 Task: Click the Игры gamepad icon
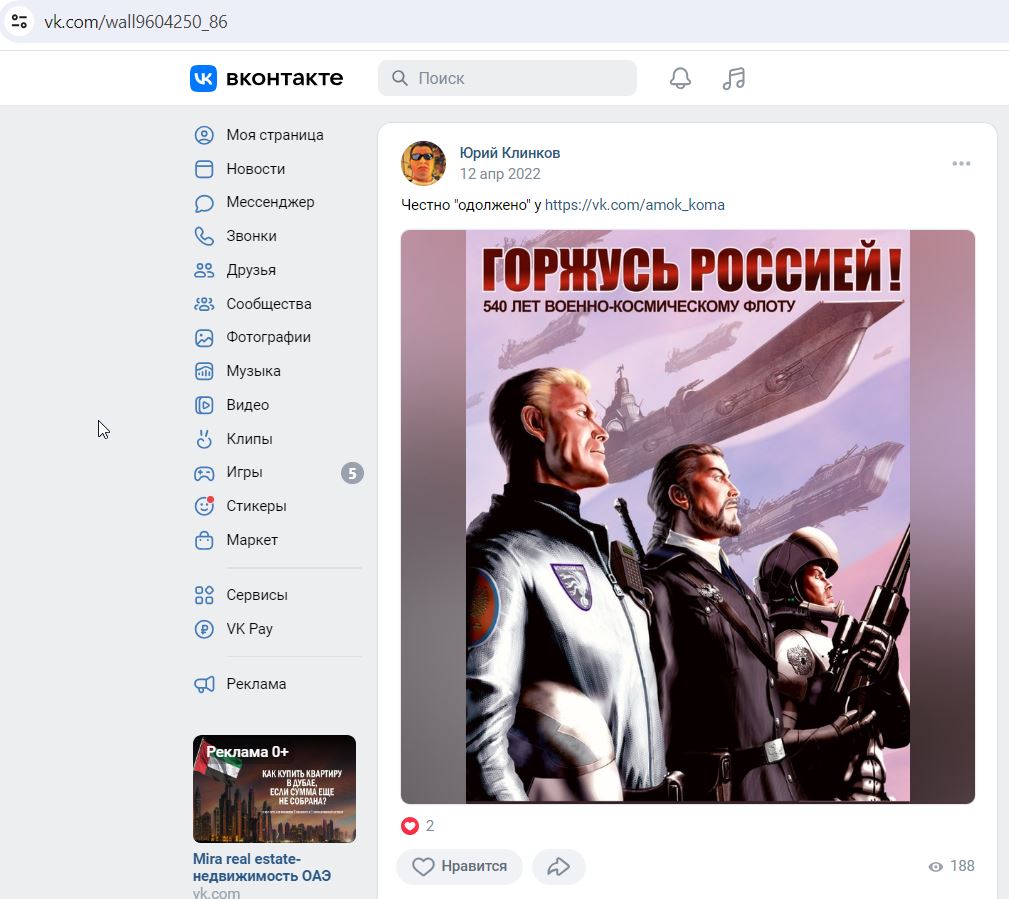pos(204,474)
